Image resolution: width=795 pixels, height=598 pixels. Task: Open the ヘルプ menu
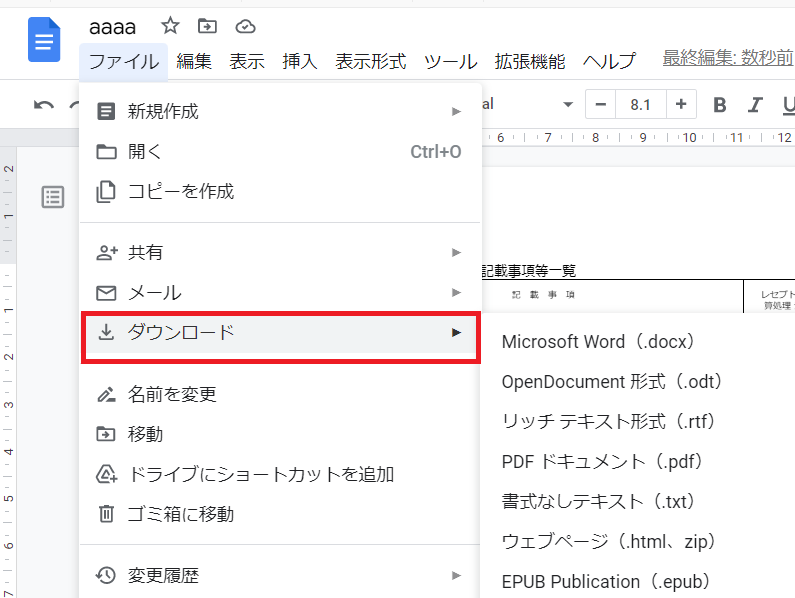tap(608, 62)
